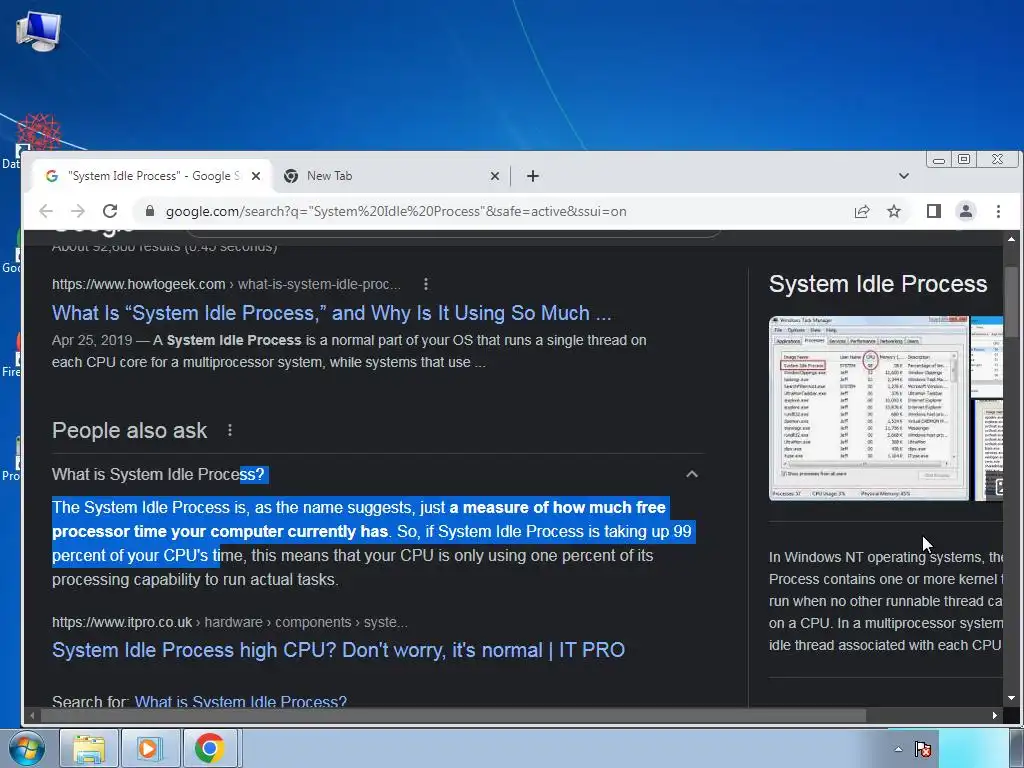This screenshot has height=768, width=1024.
Task: Bookmark this page with the star
Action: 893,211
